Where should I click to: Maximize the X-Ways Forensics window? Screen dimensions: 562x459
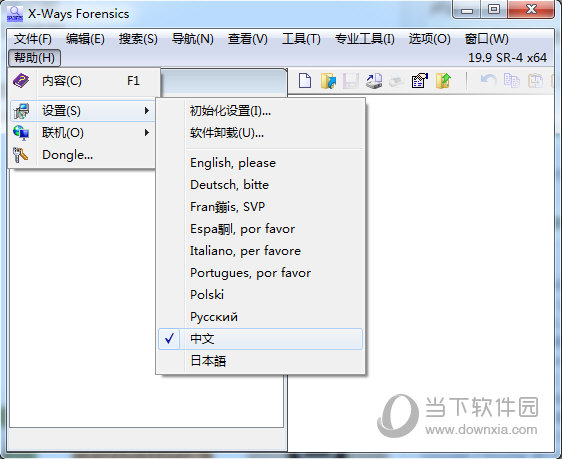[494, 10]
